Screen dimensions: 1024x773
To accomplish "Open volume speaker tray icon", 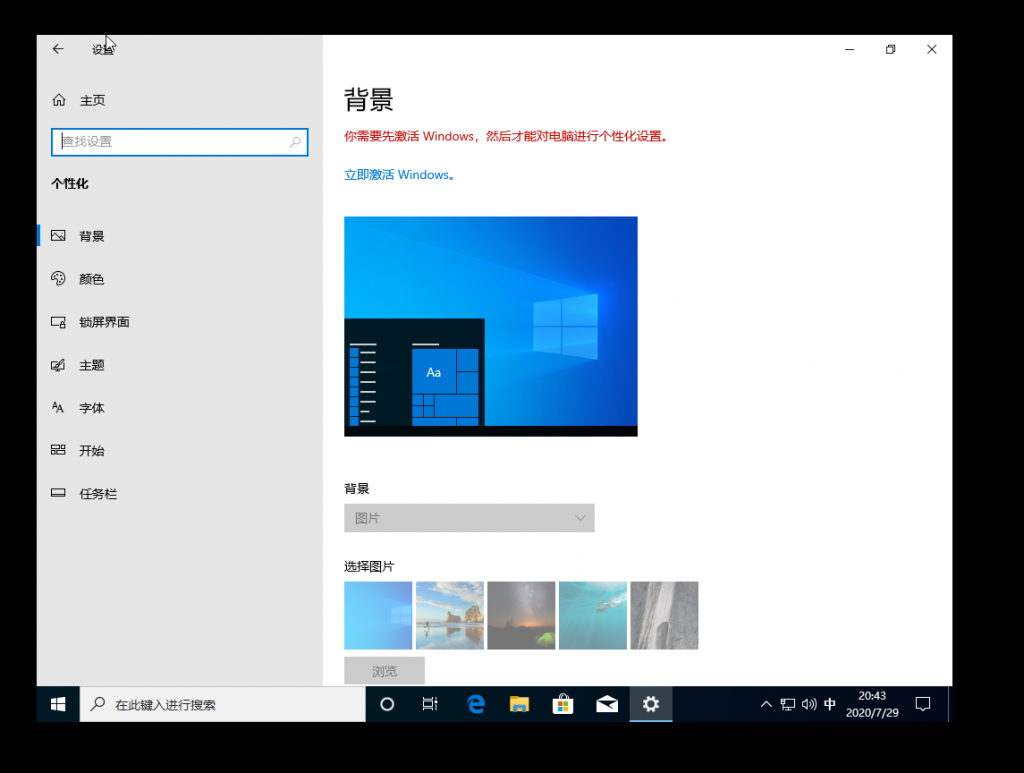I will pyautogui.click(x=809, y=704).
